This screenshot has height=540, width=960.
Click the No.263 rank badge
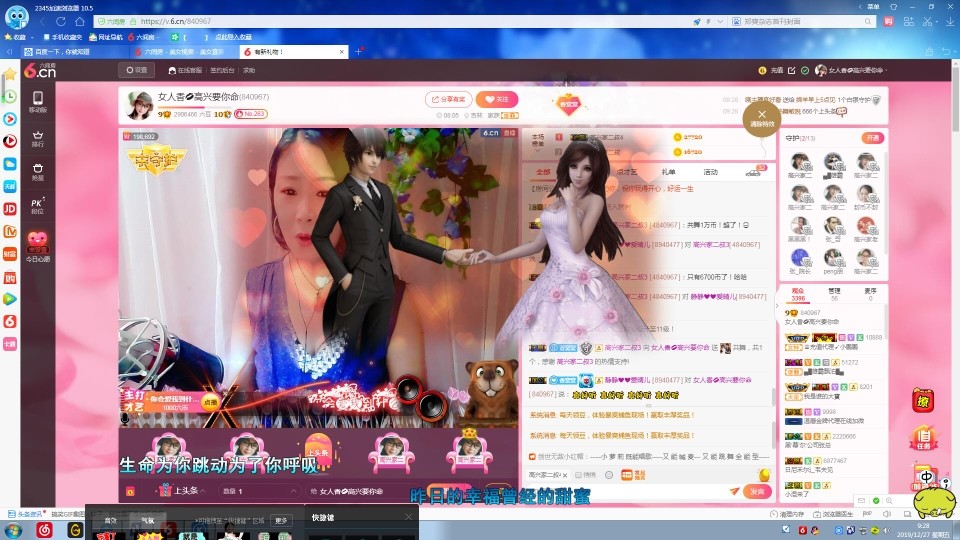pyautogui.click(x=250, y=114)
